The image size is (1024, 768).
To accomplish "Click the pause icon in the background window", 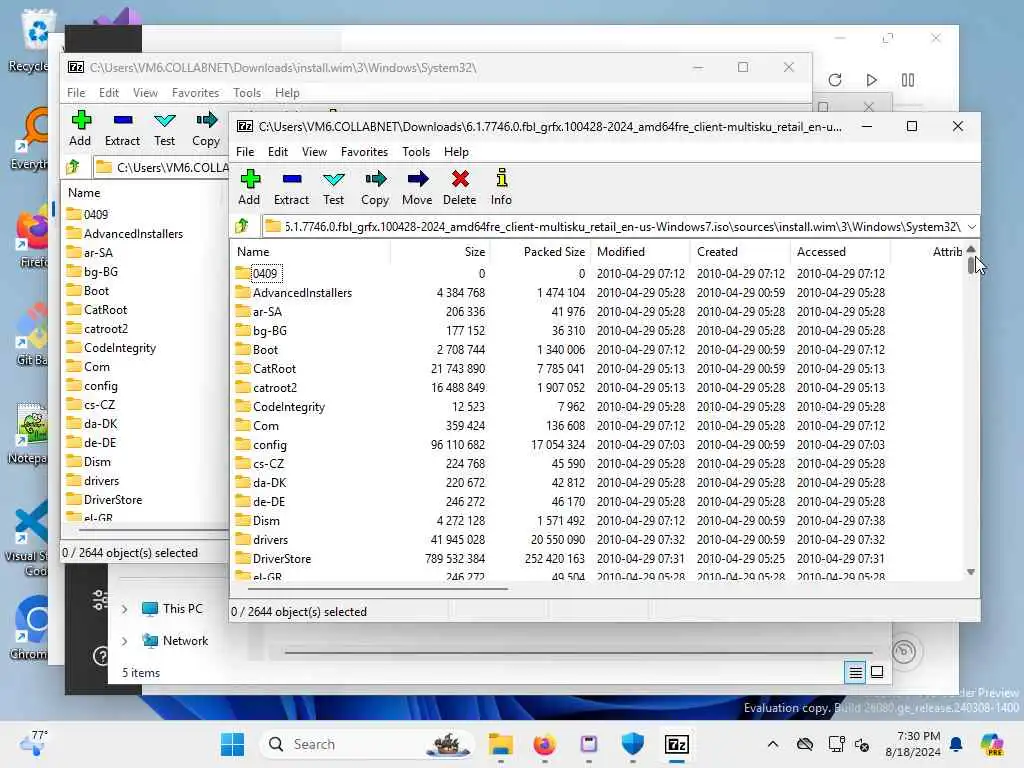I will pos(908,80).
